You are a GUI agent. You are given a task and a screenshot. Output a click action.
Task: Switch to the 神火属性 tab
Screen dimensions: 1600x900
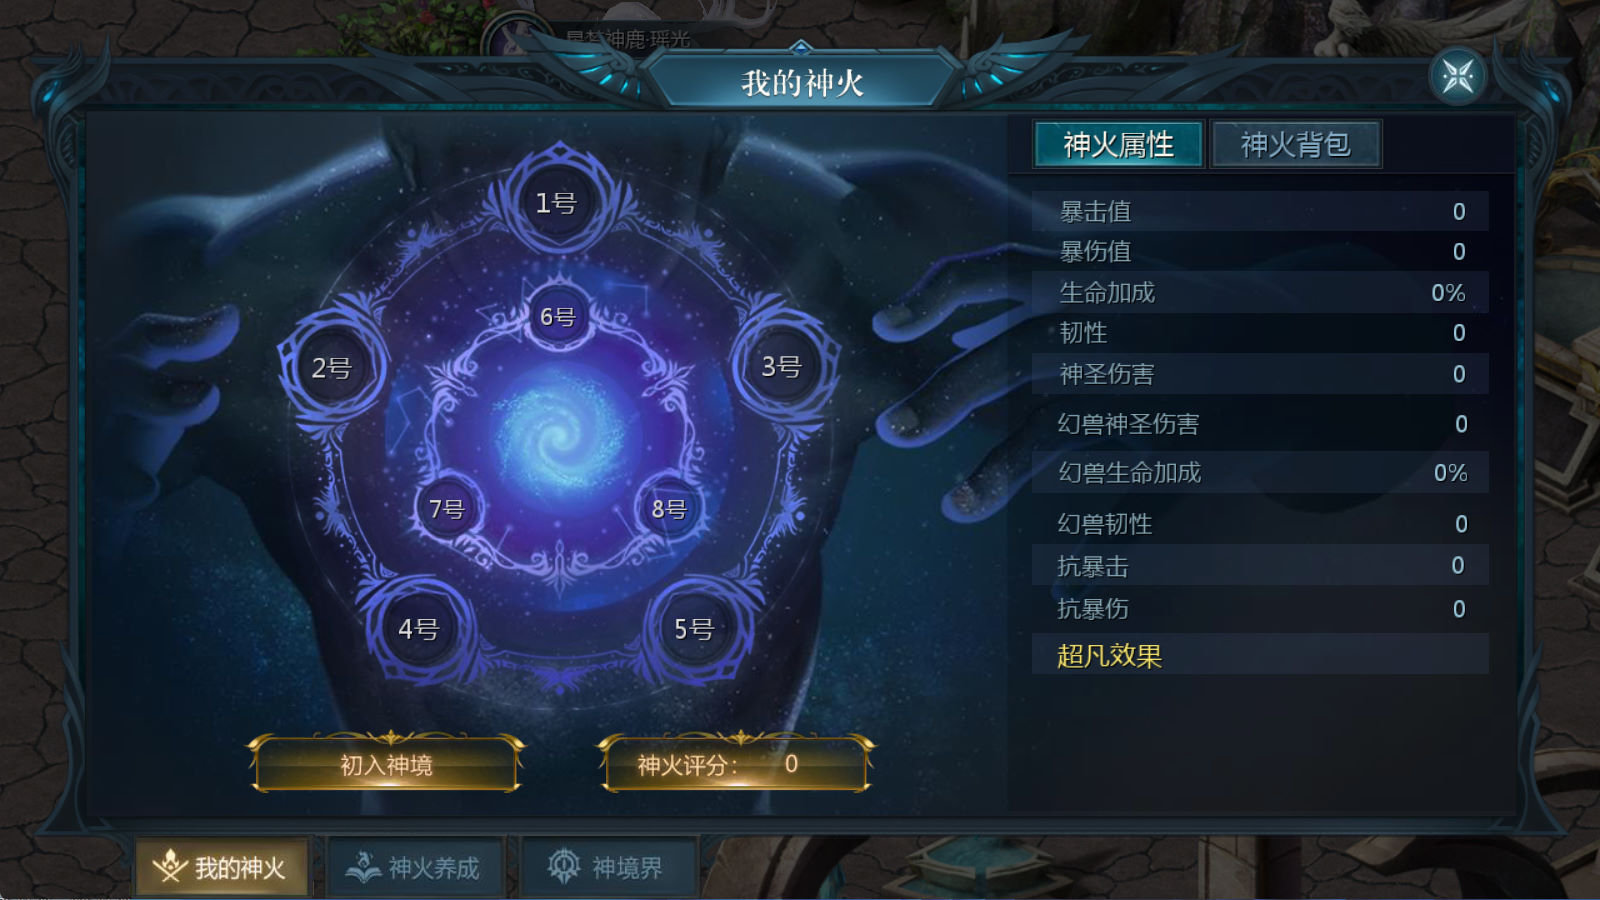[1118, 145]
